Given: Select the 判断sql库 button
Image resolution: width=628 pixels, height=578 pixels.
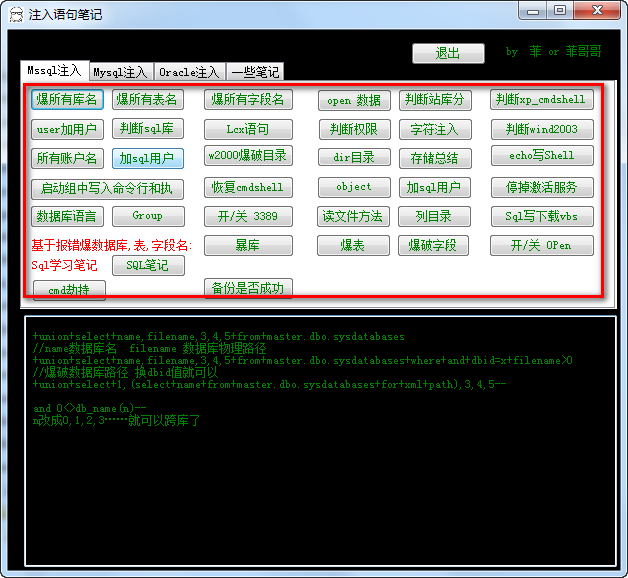Looking at the screenshot, I should [147, 129].
